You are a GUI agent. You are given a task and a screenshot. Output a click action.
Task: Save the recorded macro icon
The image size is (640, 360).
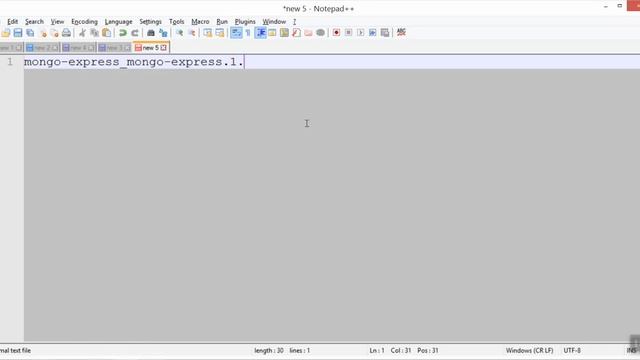coord(384,33)
